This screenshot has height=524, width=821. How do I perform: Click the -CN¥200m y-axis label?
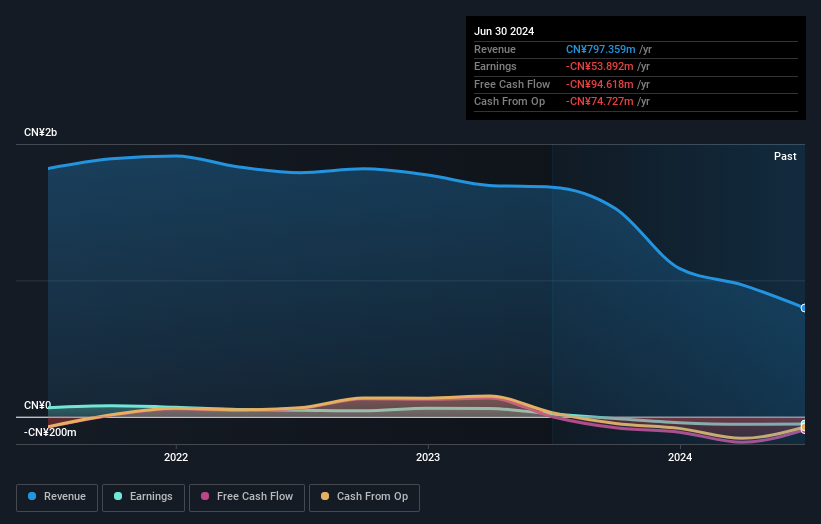[50, 432]
